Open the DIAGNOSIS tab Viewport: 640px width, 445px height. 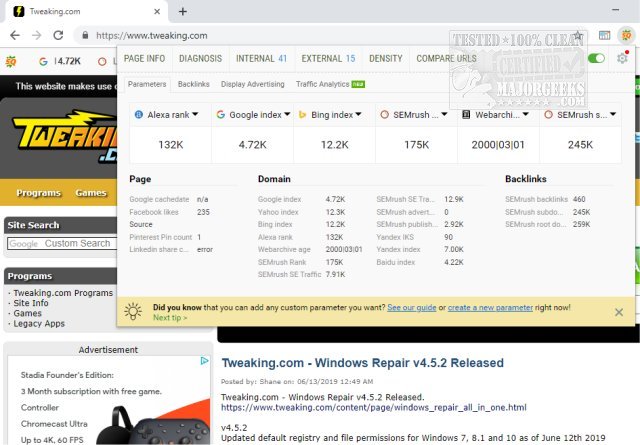click(200, 59)
